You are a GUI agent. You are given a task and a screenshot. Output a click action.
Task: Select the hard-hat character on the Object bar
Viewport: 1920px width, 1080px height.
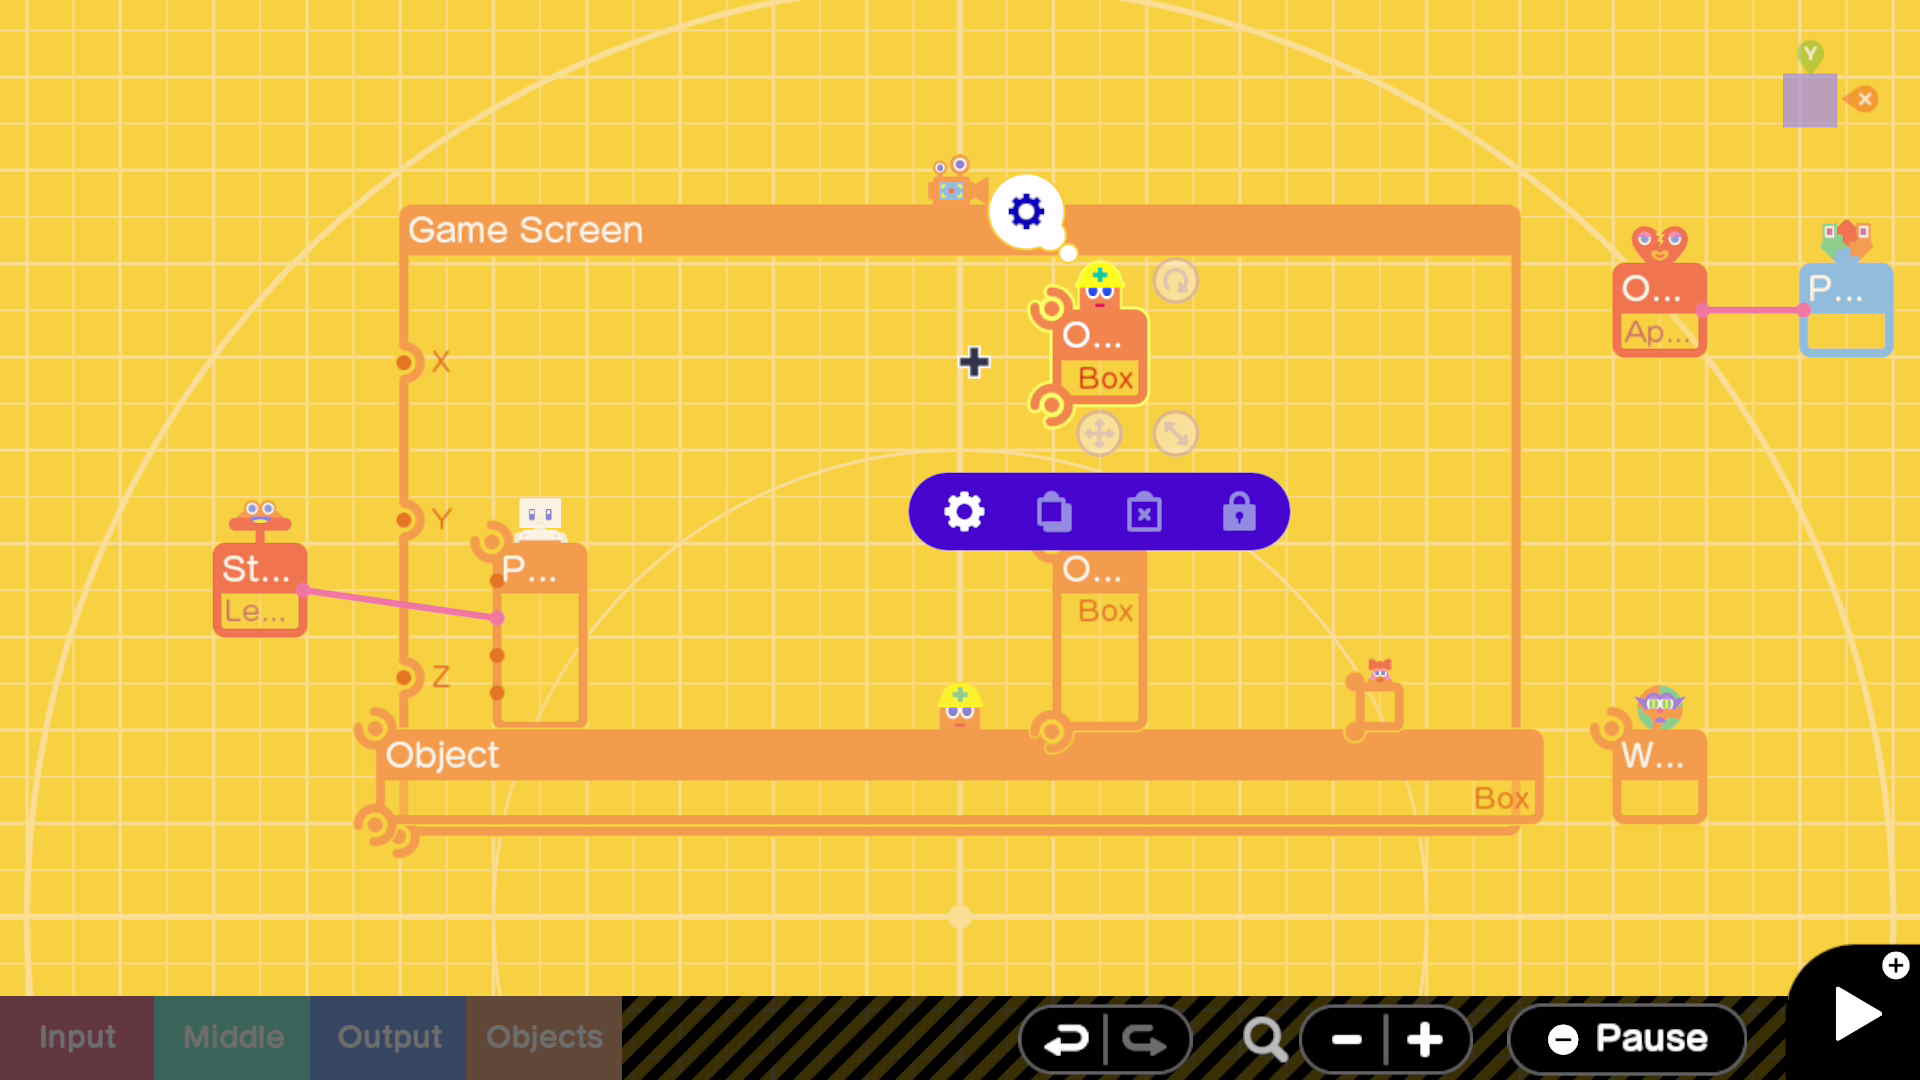959,706
